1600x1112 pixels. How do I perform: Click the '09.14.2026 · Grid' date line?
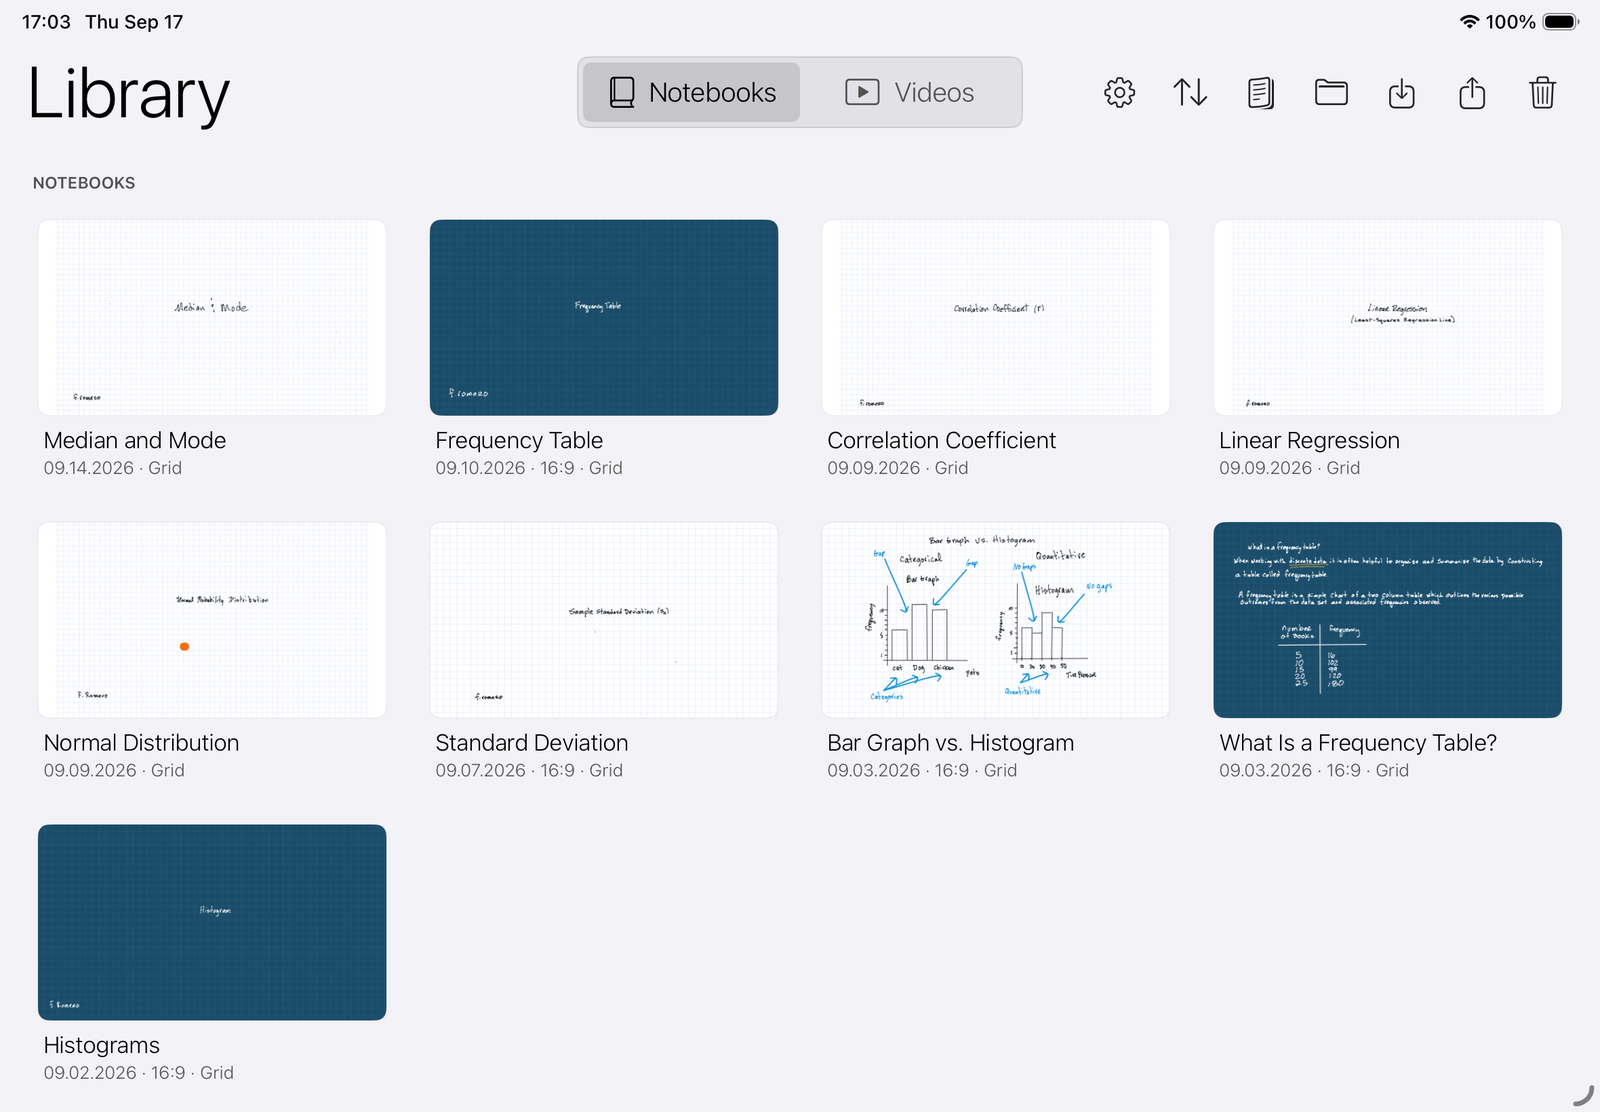(x=113, y=468)
